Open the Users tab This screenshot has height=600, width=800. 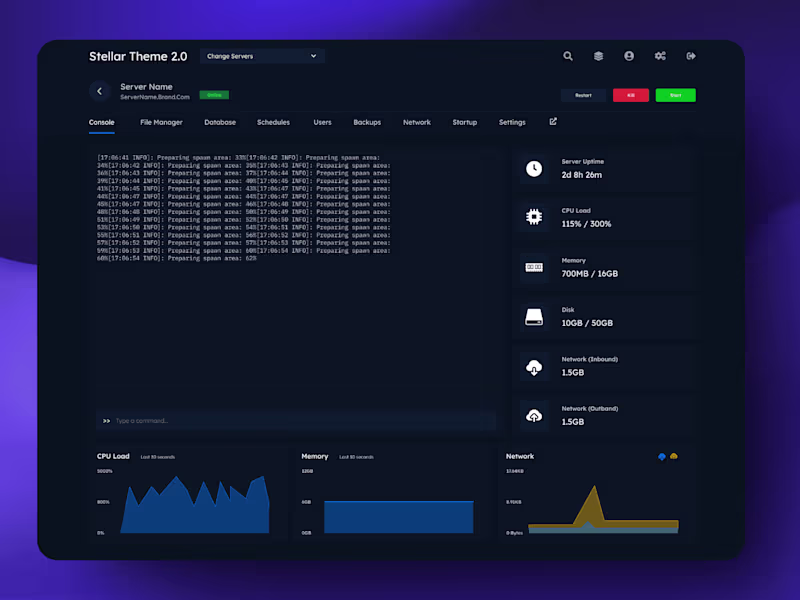point(322,122)
